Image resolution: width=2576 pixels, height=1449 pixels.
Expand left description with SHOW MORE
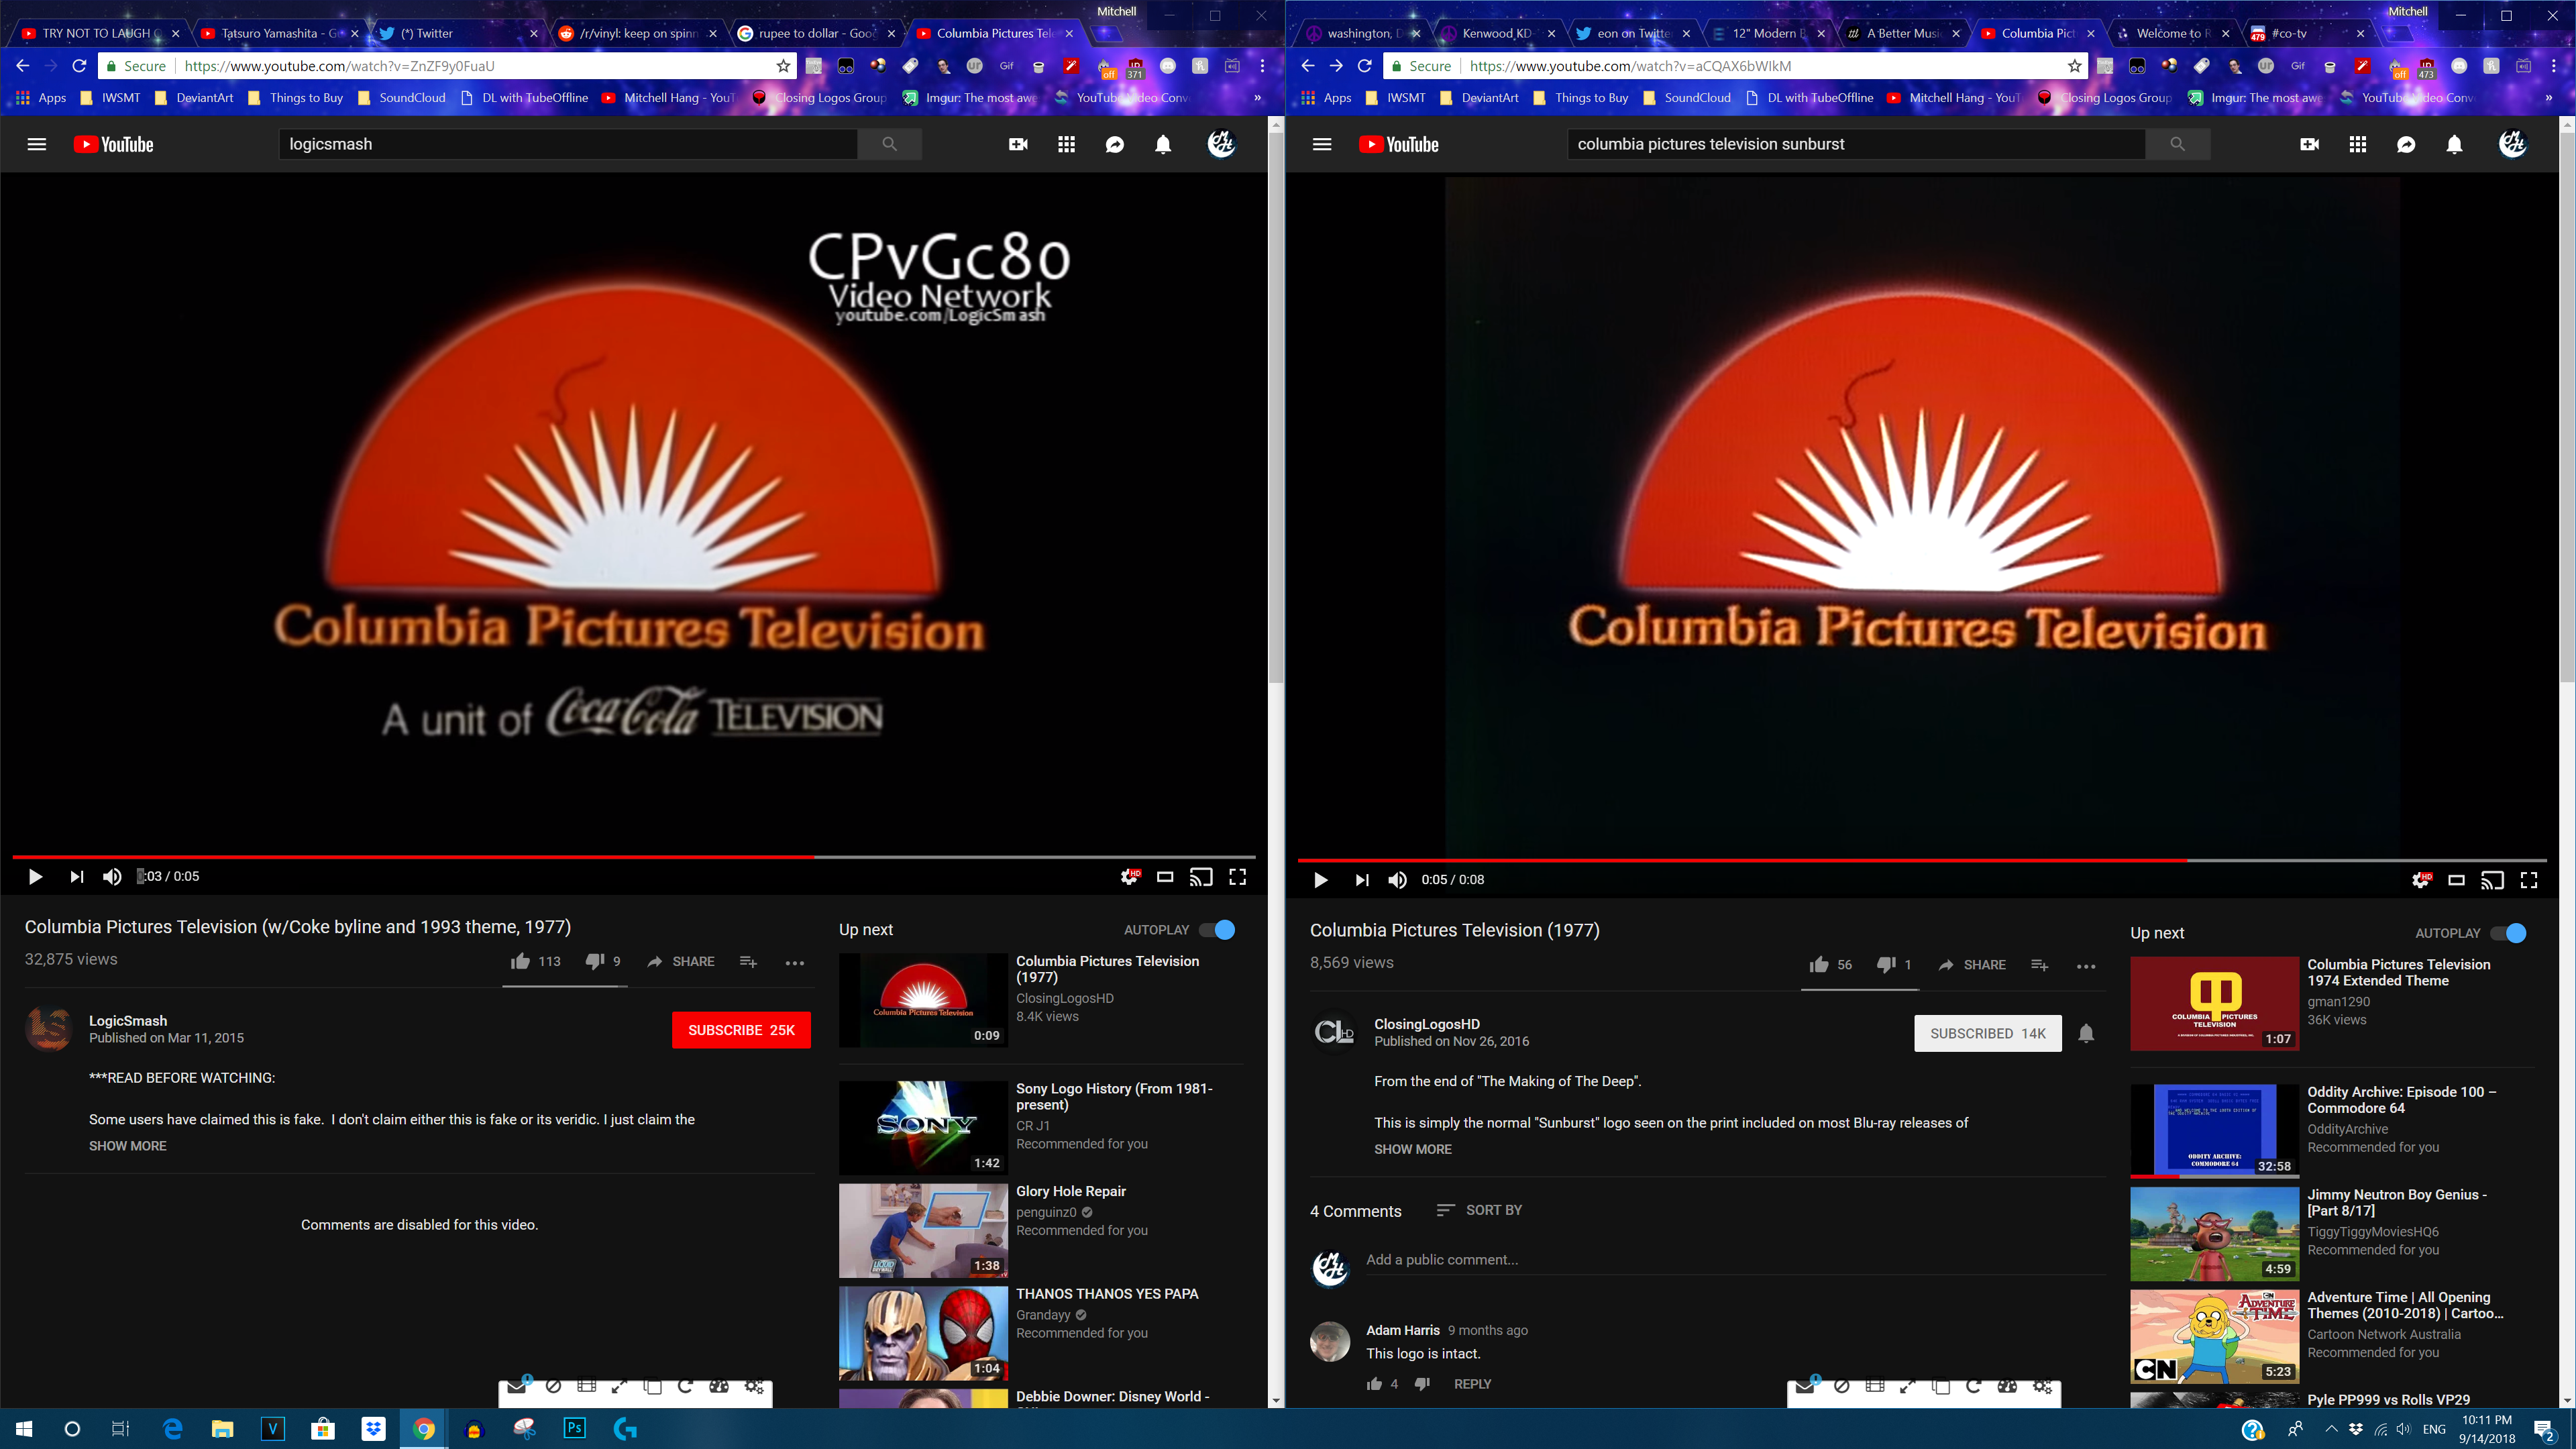pos(128,1146)
